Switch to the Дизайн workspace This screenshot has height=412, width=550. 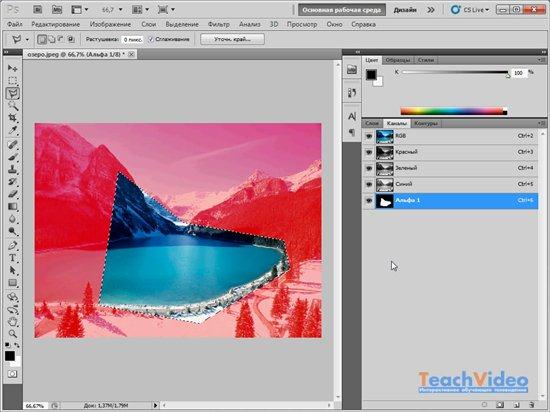coord(405,10)
